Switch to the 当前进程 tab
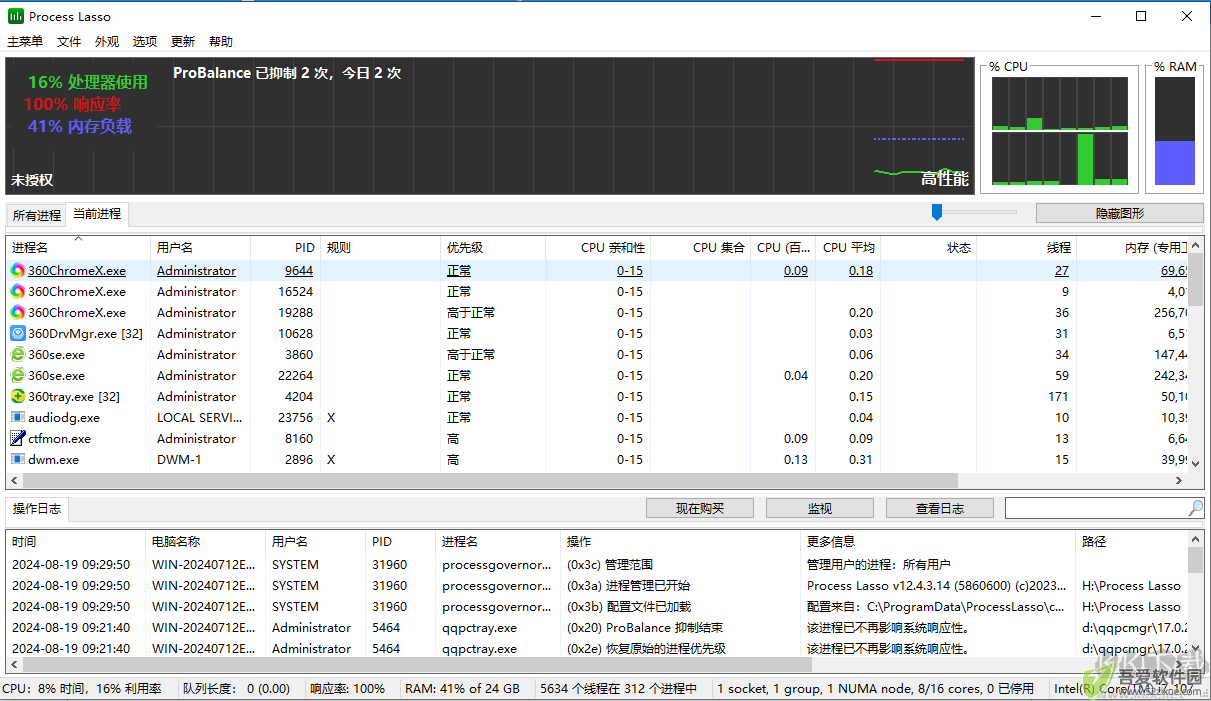1211x701 pixels. tap(97, 214)
